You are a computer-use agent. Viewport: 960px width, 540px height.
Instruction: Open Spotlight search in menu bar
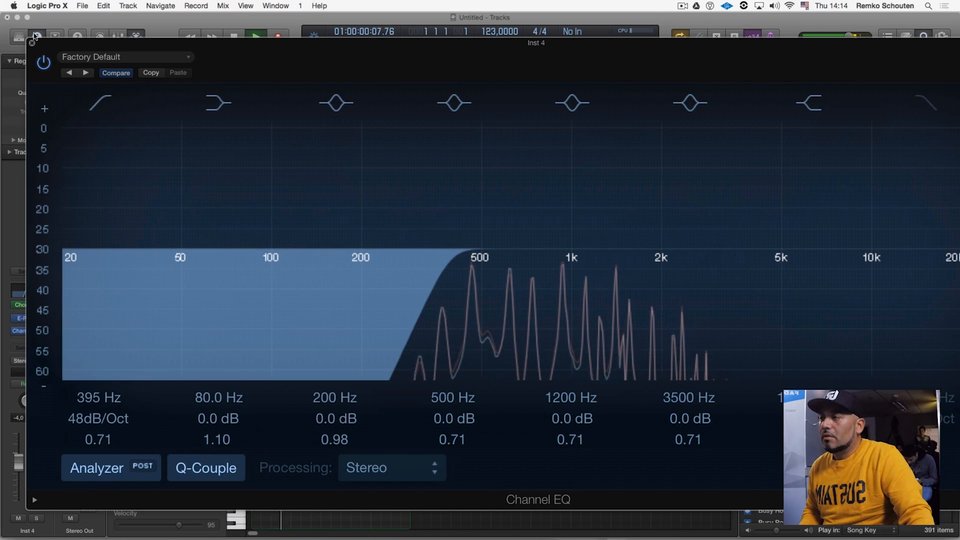click(x=928, y=6)
